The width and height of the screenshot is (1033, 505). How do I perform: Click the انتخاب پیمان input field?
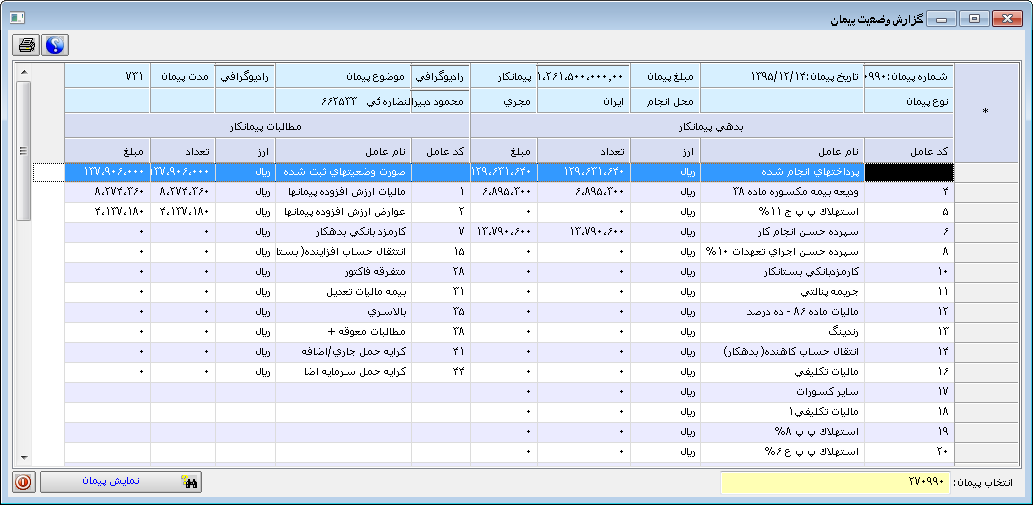pos(834,482)
